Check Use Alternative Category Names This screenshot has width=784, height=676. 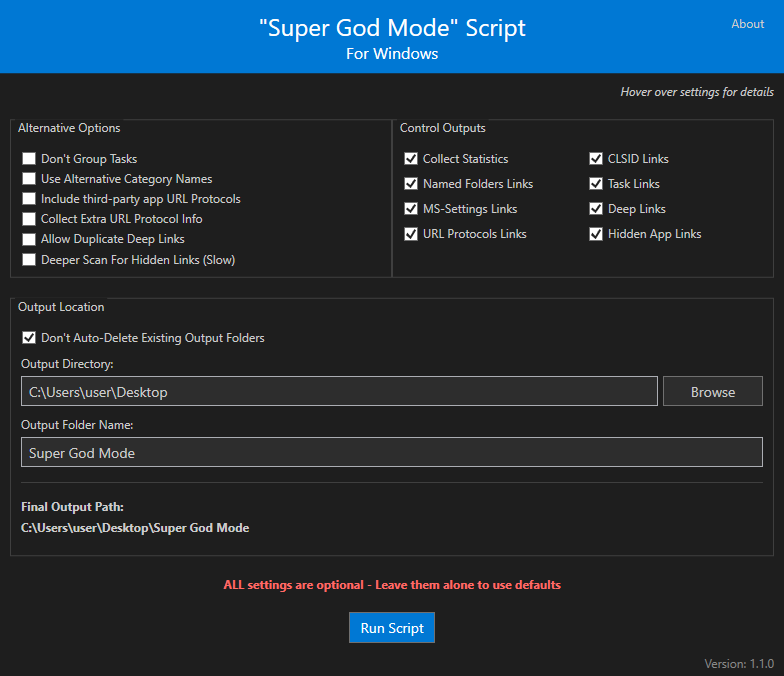tap(29, 179)
